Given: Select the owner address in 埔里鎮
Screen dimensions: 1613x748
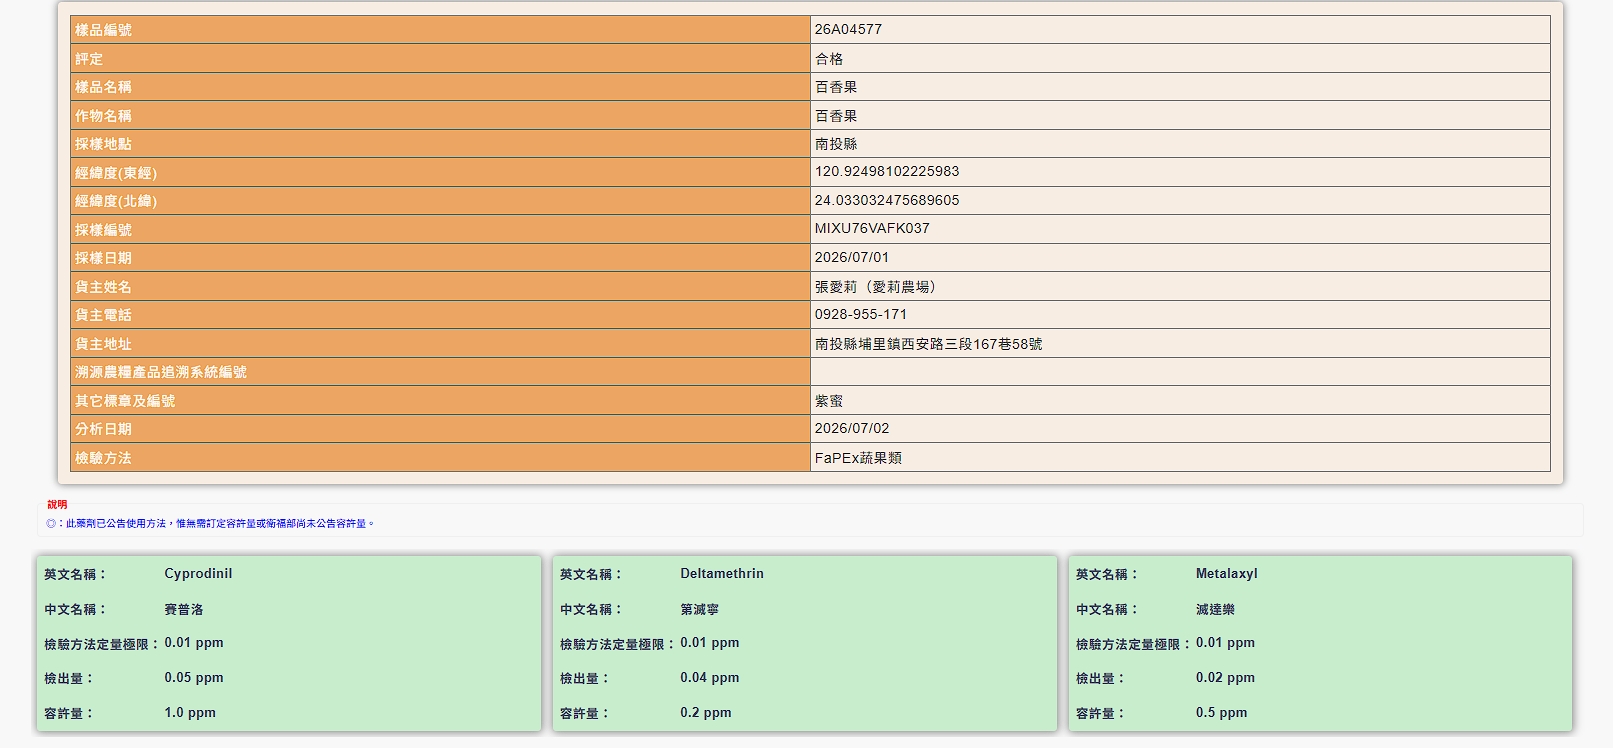Looking at the screenshot, I should click(x=928, y=343).
